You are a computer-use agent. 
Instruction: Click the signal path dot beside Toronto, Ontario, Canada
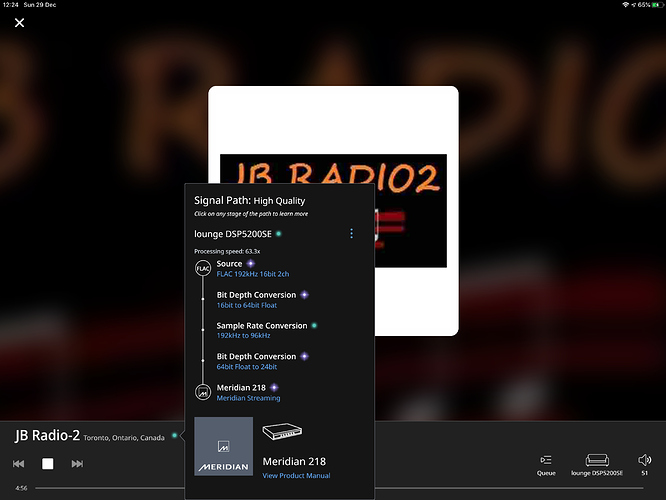click(174, 435)
